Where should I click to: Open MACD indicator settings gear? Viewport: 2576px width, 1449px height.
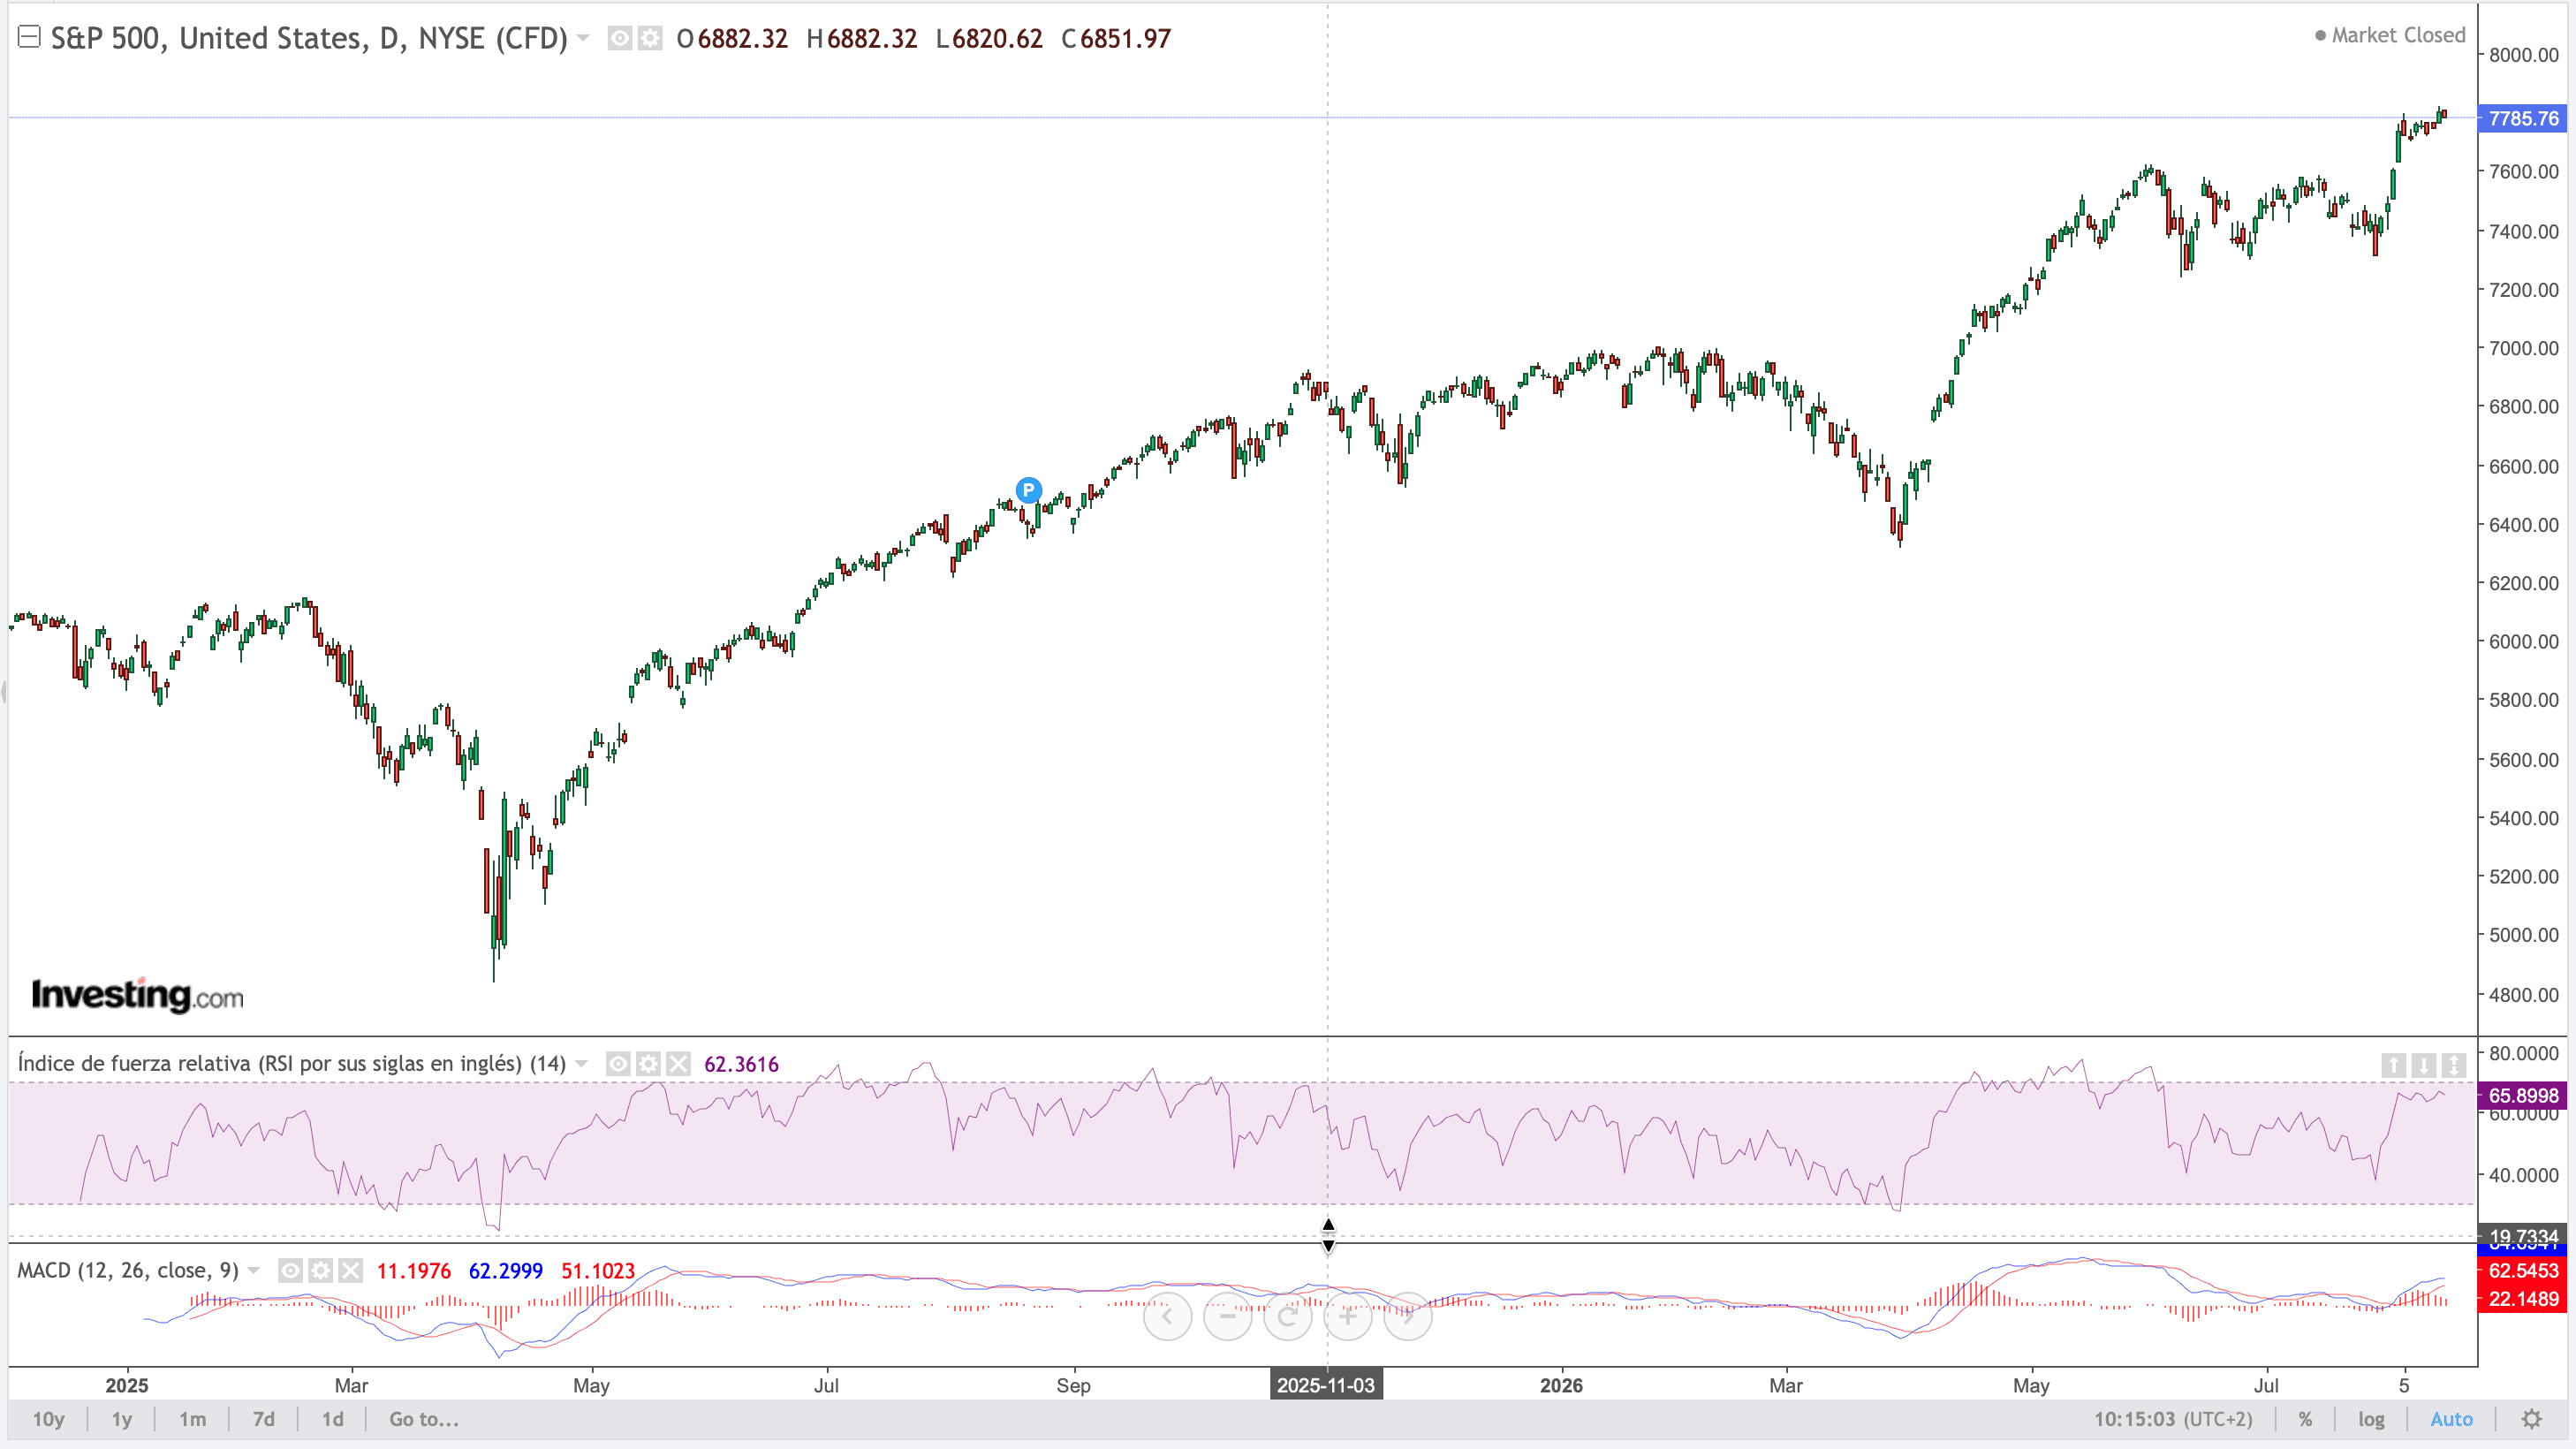click(x=320, y=1271)
